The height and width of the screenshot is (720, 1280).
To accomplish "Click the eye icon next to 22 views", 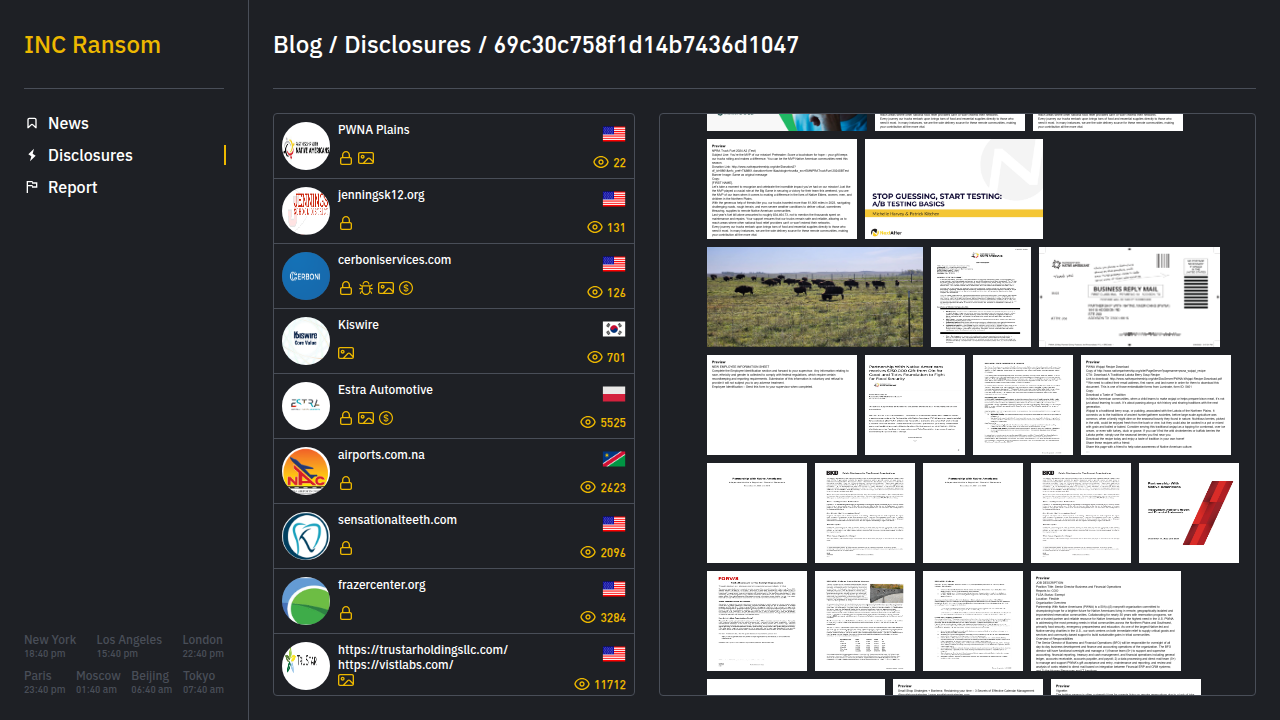I will (601, 162).
